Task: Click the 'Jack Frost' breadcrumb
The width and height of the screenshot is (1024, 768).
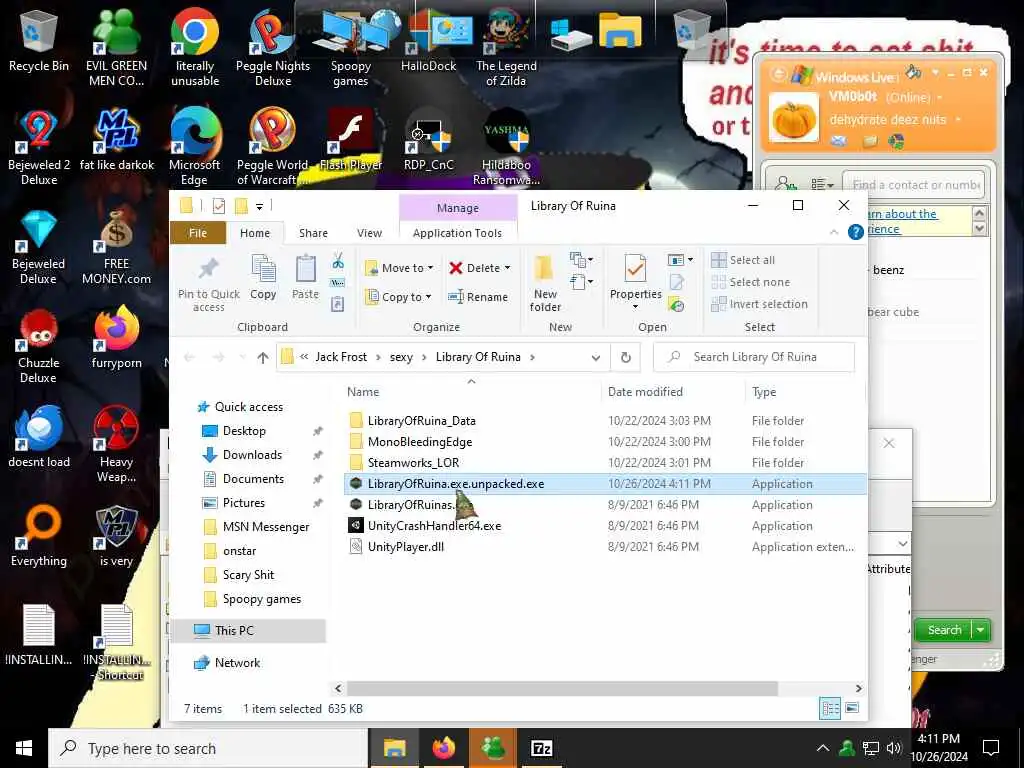Action: point(341,357)
